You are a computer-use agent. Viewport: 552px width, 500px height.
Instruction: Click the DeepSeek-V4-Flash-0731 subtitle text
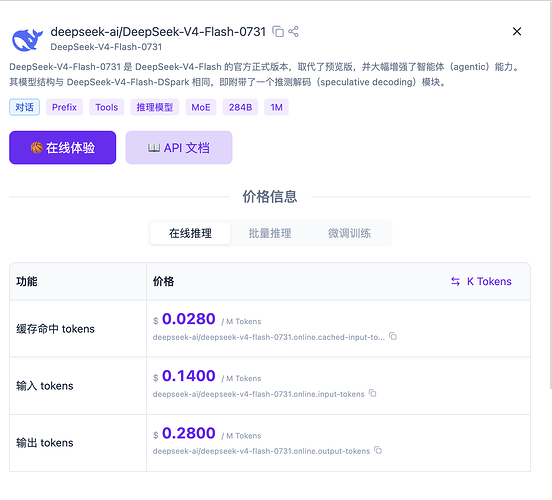coord(106,47)
